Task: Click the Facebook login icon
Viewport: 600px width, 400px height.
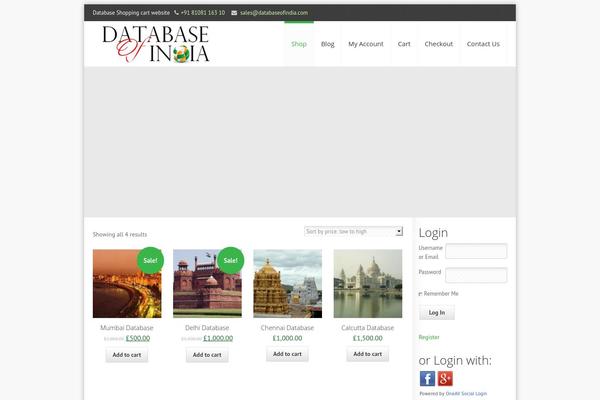Action: [427, 378]
